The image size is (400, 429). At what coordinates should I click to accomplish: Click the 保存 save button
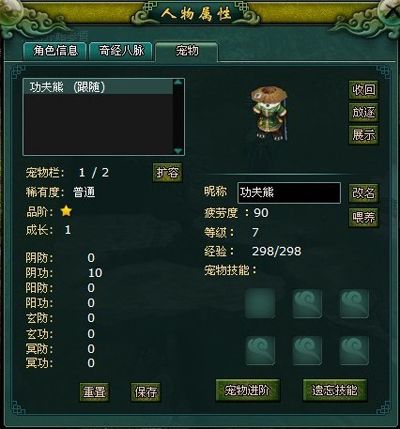click(x=146, y=392)
